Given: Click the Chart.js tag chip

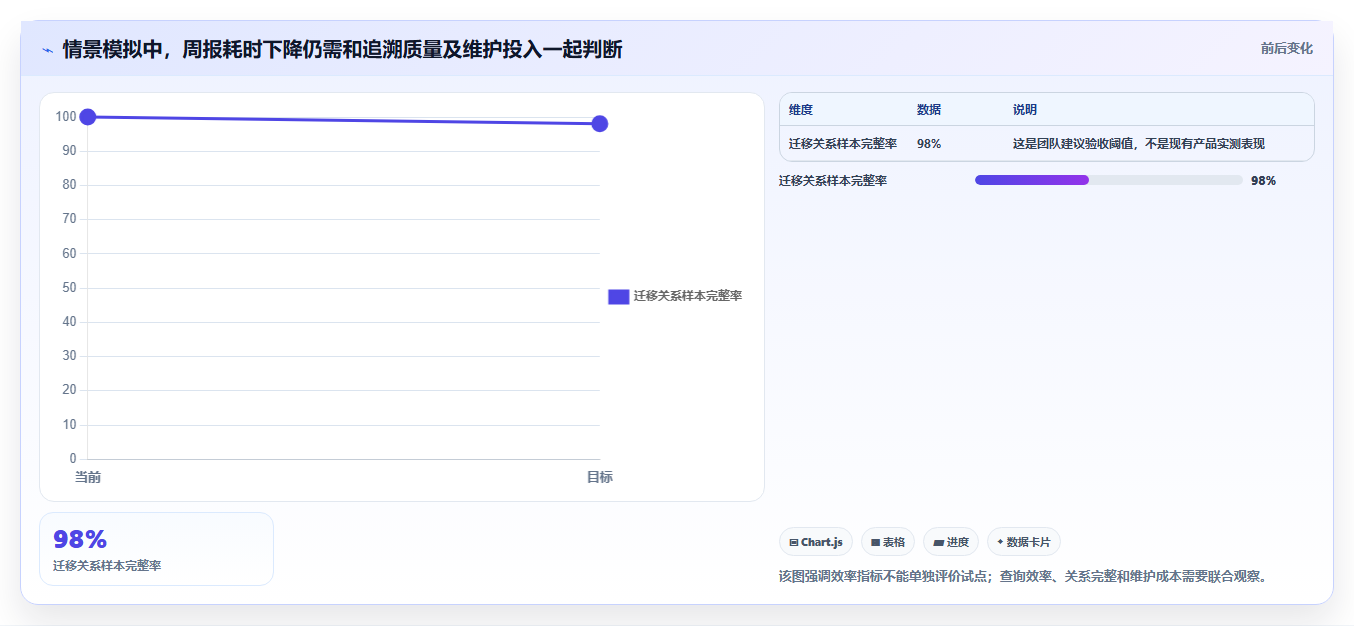Looking at the screenshot, I should tap(816, 542).
